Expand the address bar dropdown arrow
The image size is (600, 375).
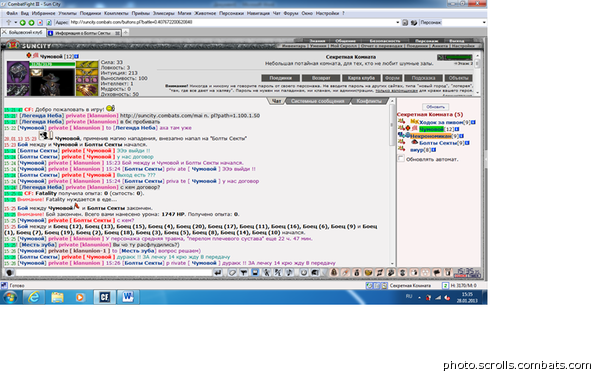point(397,23)
